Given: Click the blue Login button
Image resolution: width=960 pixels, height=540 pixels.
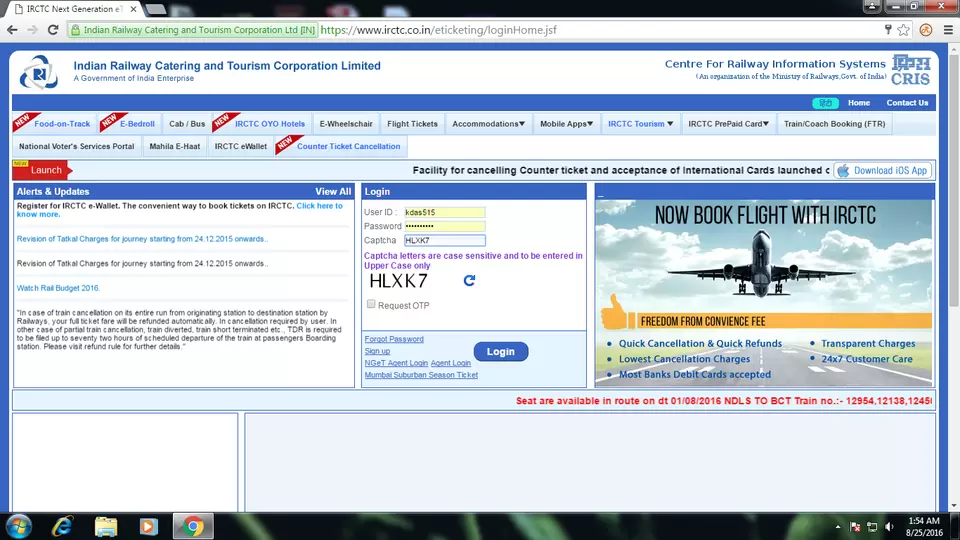Looking at the screenshot, I should 501,351.
